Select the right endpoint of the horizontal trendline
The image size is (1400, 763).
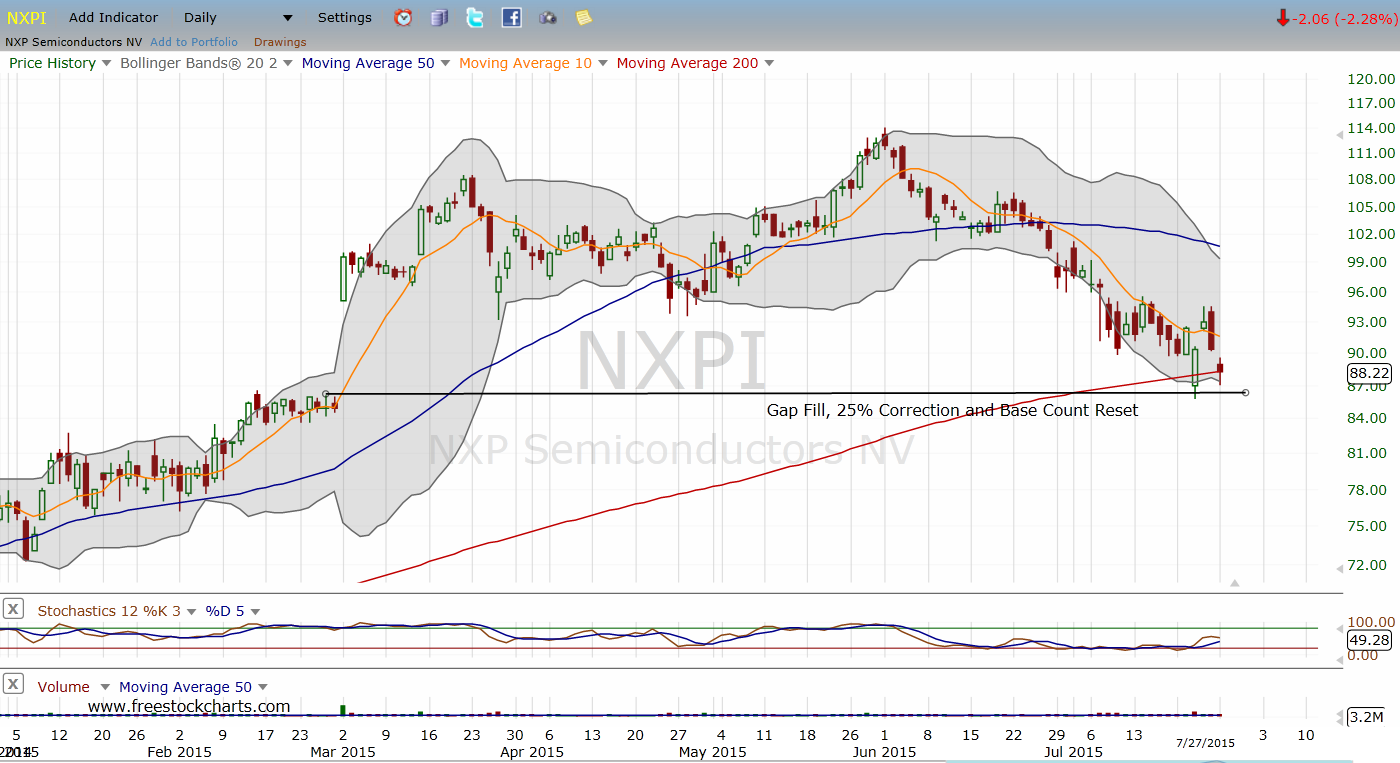coord(1245,392)
